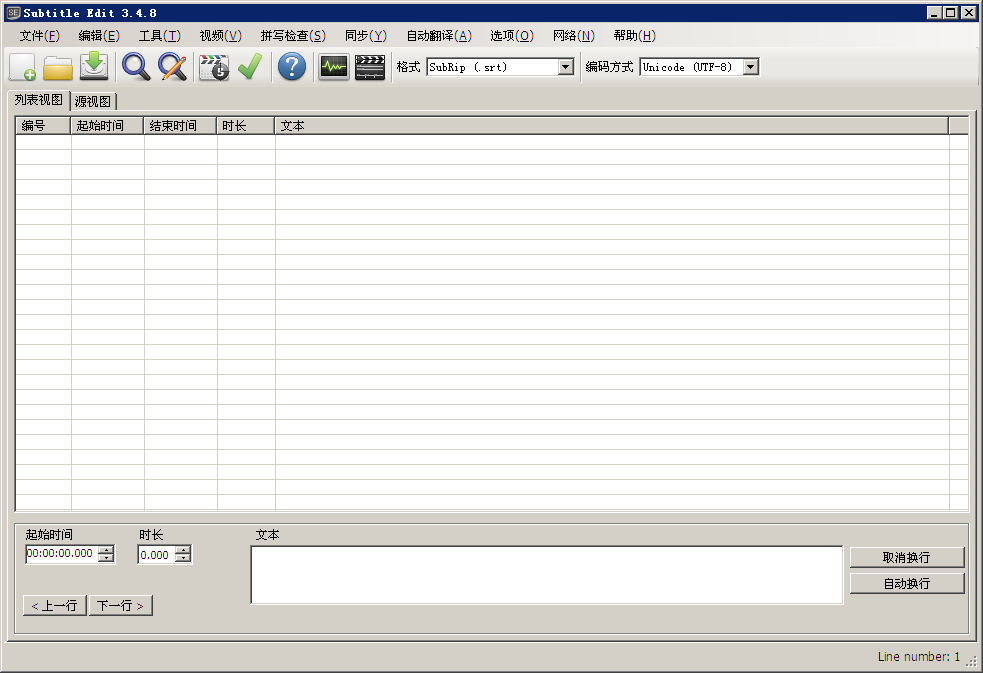
Task: Click the 自动换行 button
Action: pos(906,582)
